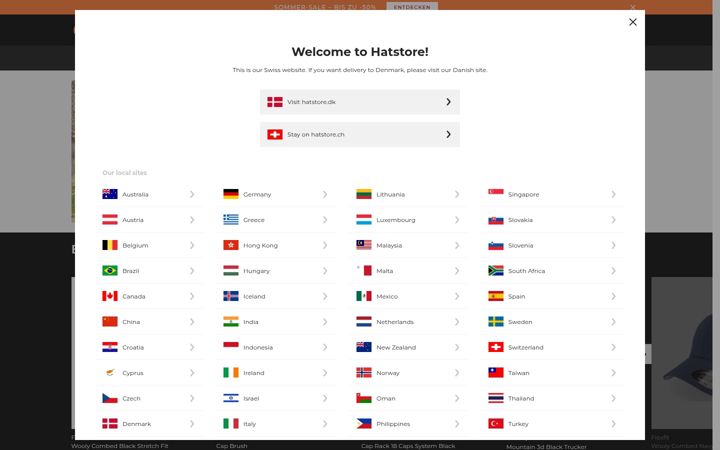
Task: Click the chevron on the Slovakia row
Action: coord(613,220)
